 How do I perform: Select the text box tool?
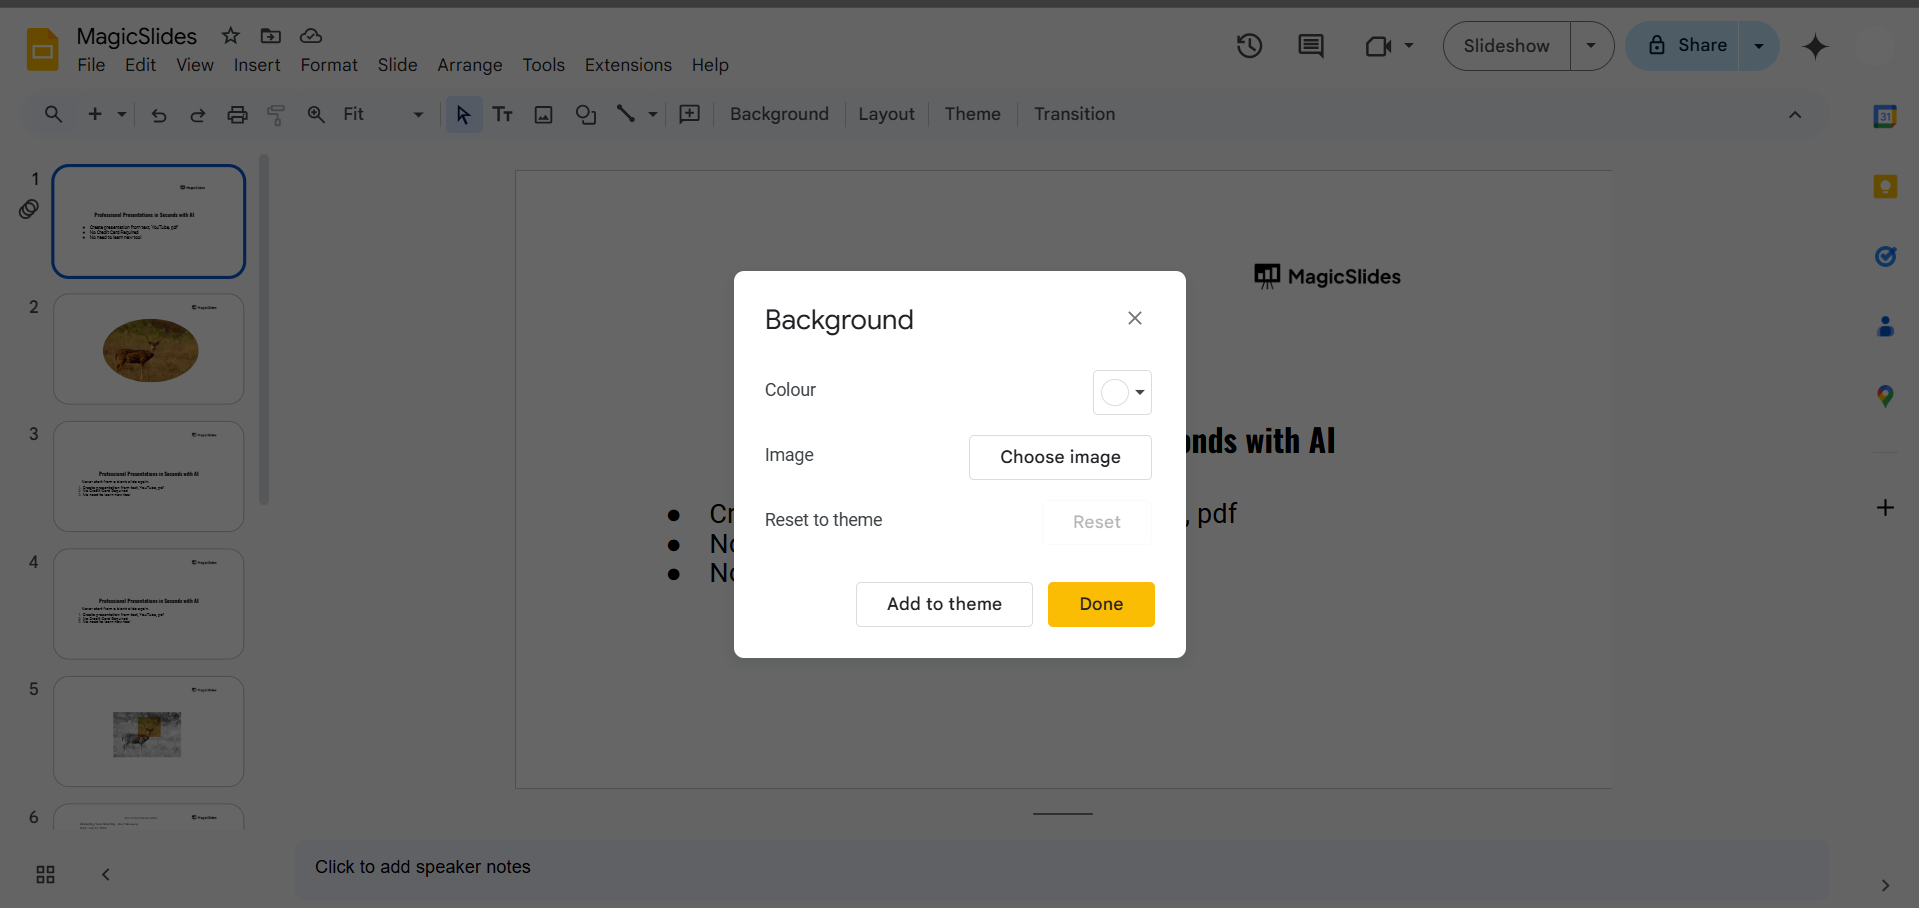(x=503, y=115)
